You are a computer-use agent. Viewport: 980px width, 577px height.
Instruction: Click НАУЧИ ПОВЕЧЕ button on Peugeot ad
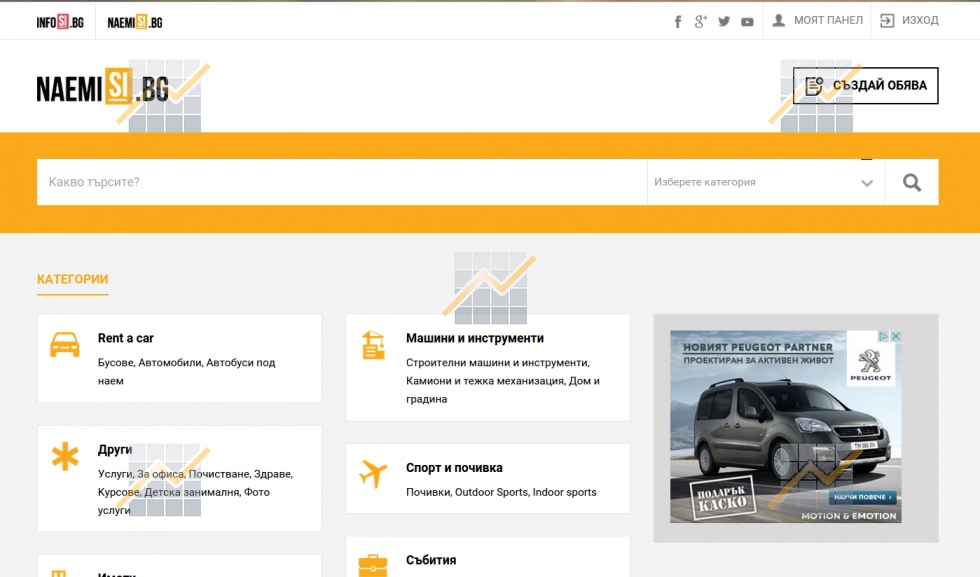coord(862,497)
